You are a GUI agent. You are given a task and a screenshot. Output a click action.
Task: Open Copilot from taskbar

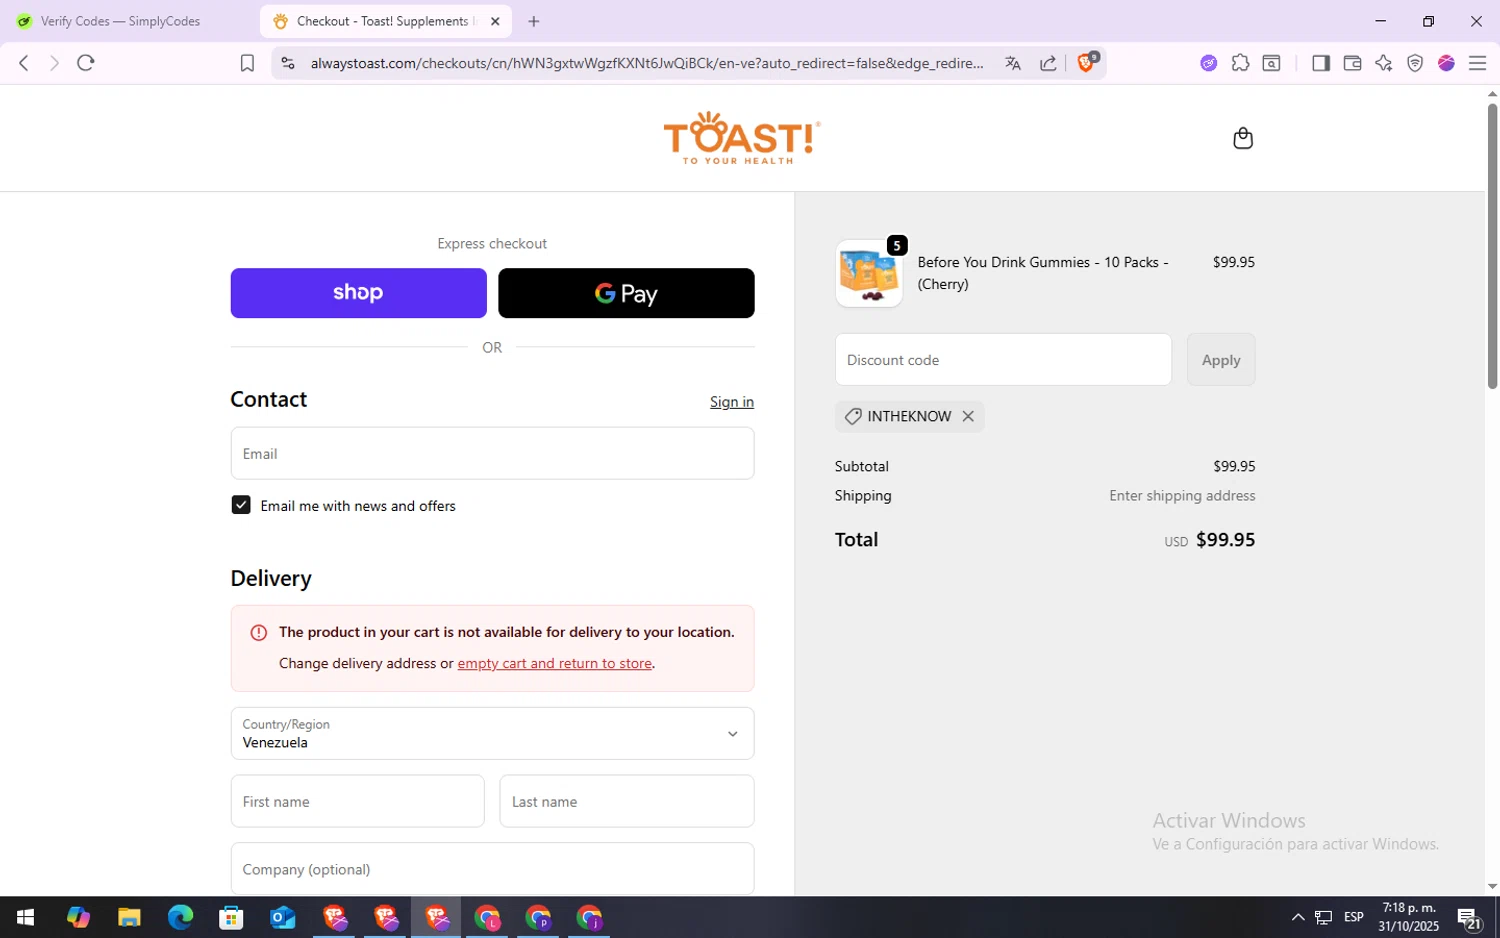point(78,917)
